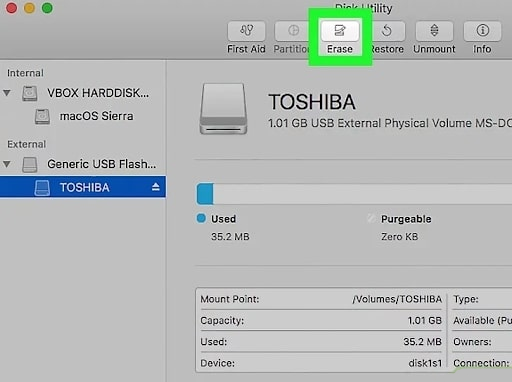This screenshot has height=382, width=512.
Task: Click the Used 35.2 MB value
Action: (x=230, y=237)
